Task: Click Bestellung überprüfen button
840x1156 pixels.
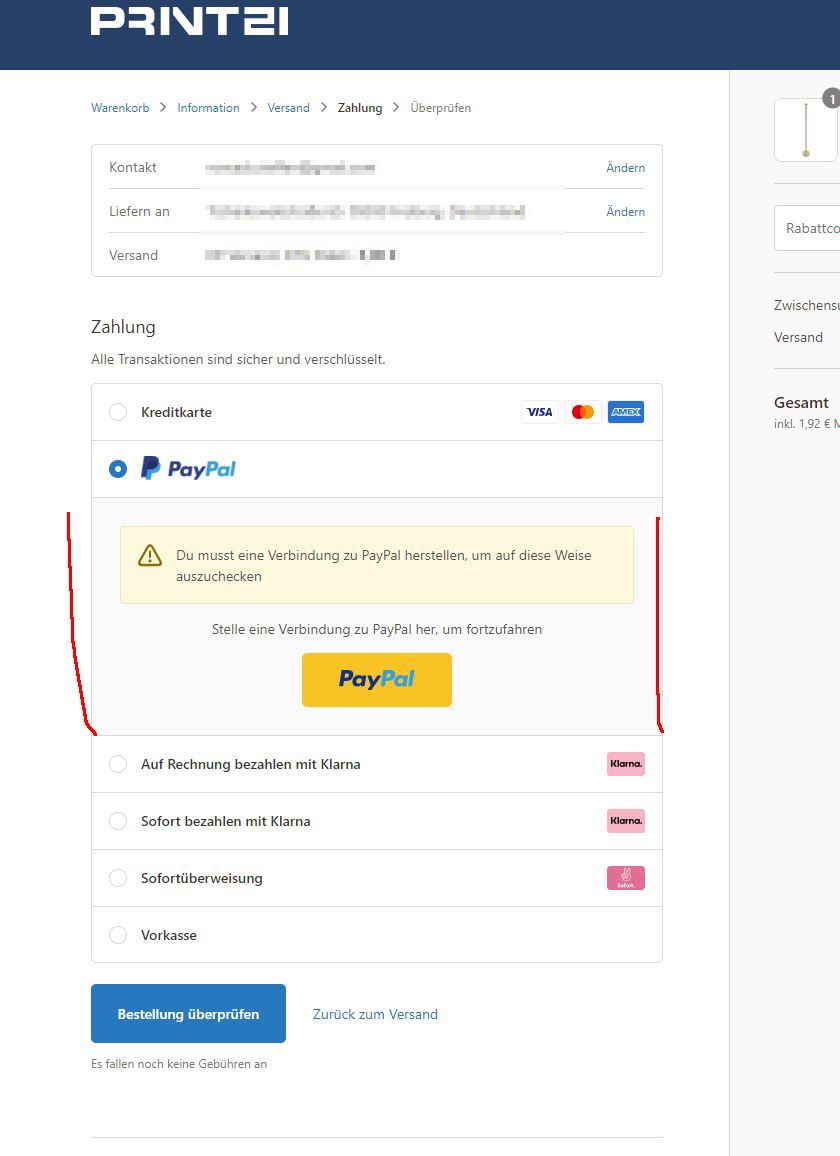Action: [188, 1014]
